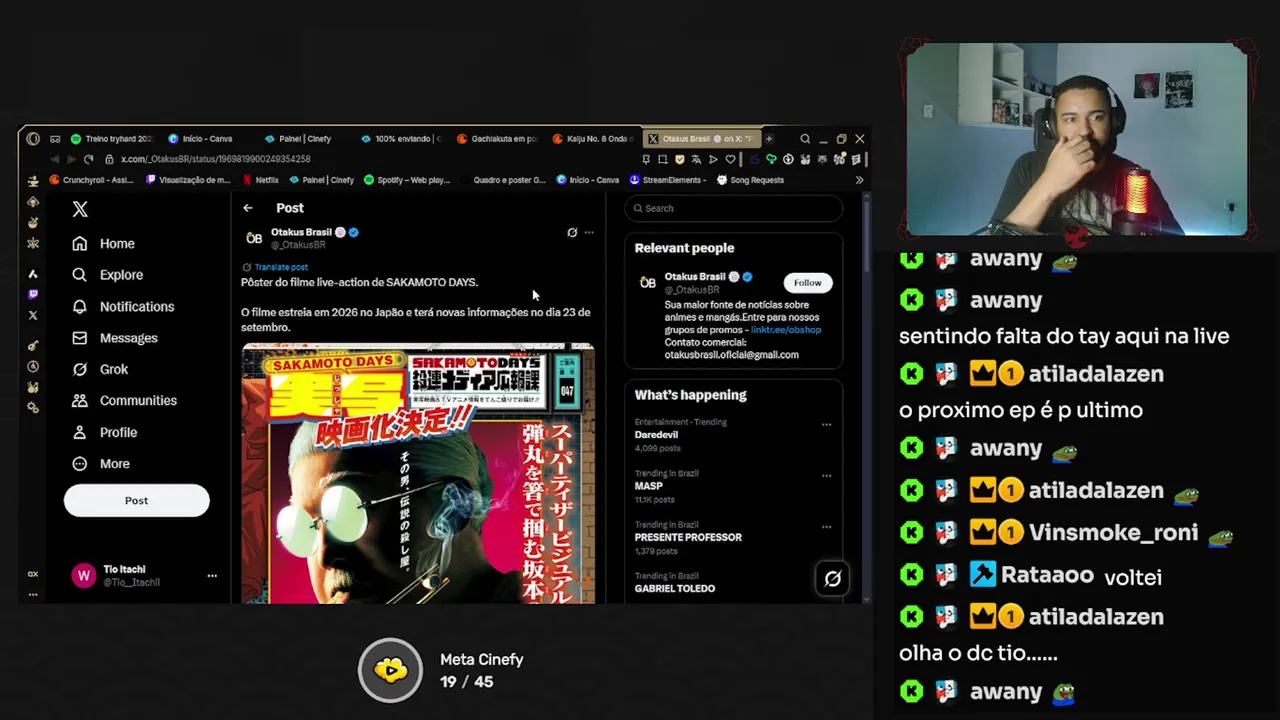Go to Home in X navigation
This screenshot has height=720, width=1280.
[x=103, y=244]
